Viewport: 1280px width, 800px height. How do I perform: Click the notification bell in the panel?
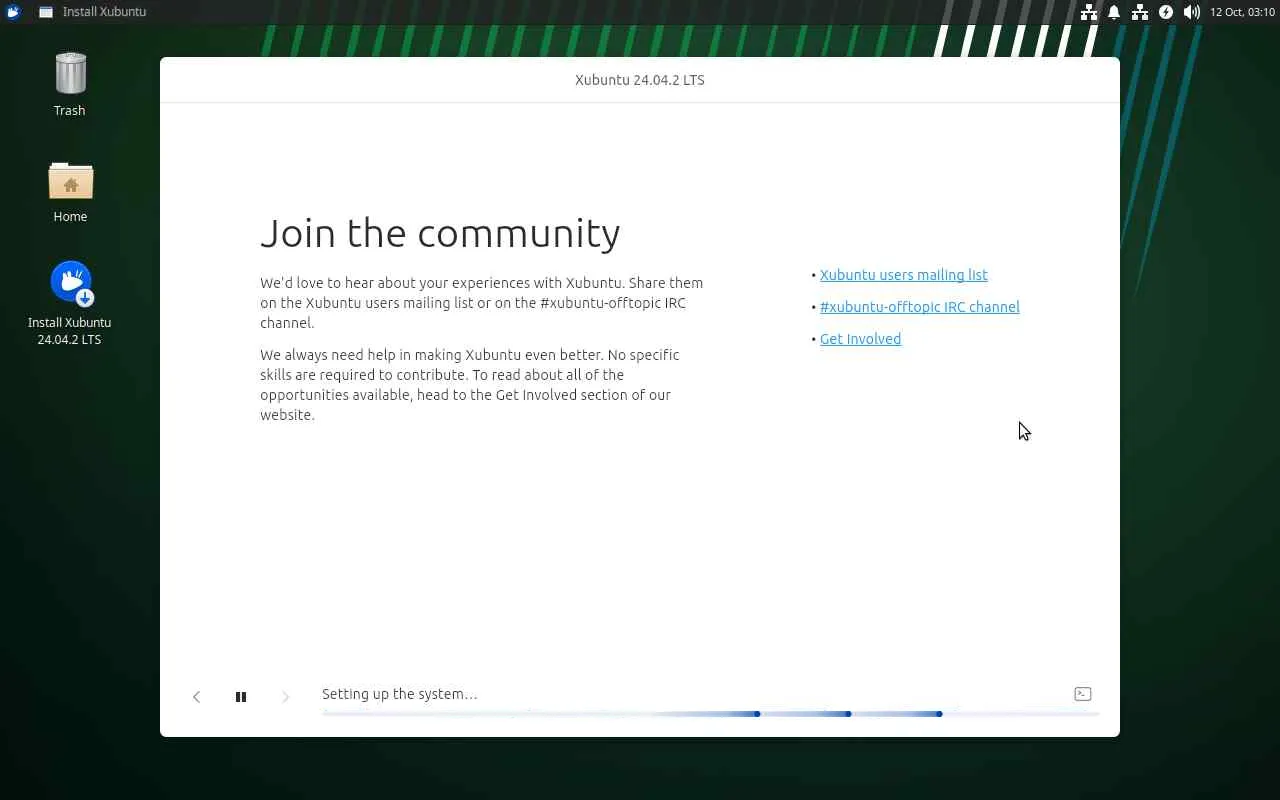(x=1114, y=12)
